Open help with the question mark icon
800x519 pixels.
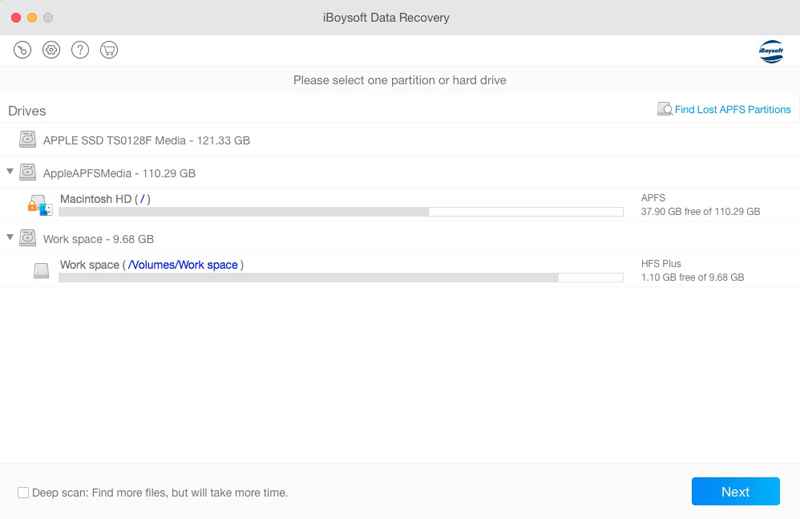pyautogui.click(x=80, y=50)
